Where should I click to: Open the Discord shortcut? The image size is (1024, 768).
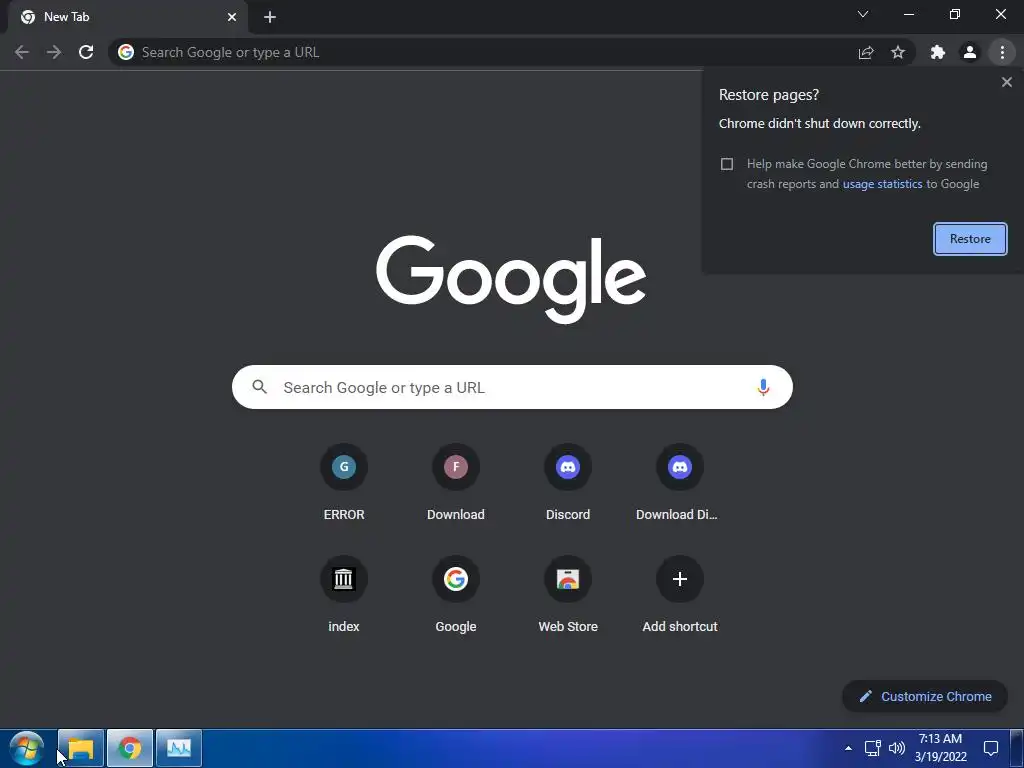pos(568,483)
